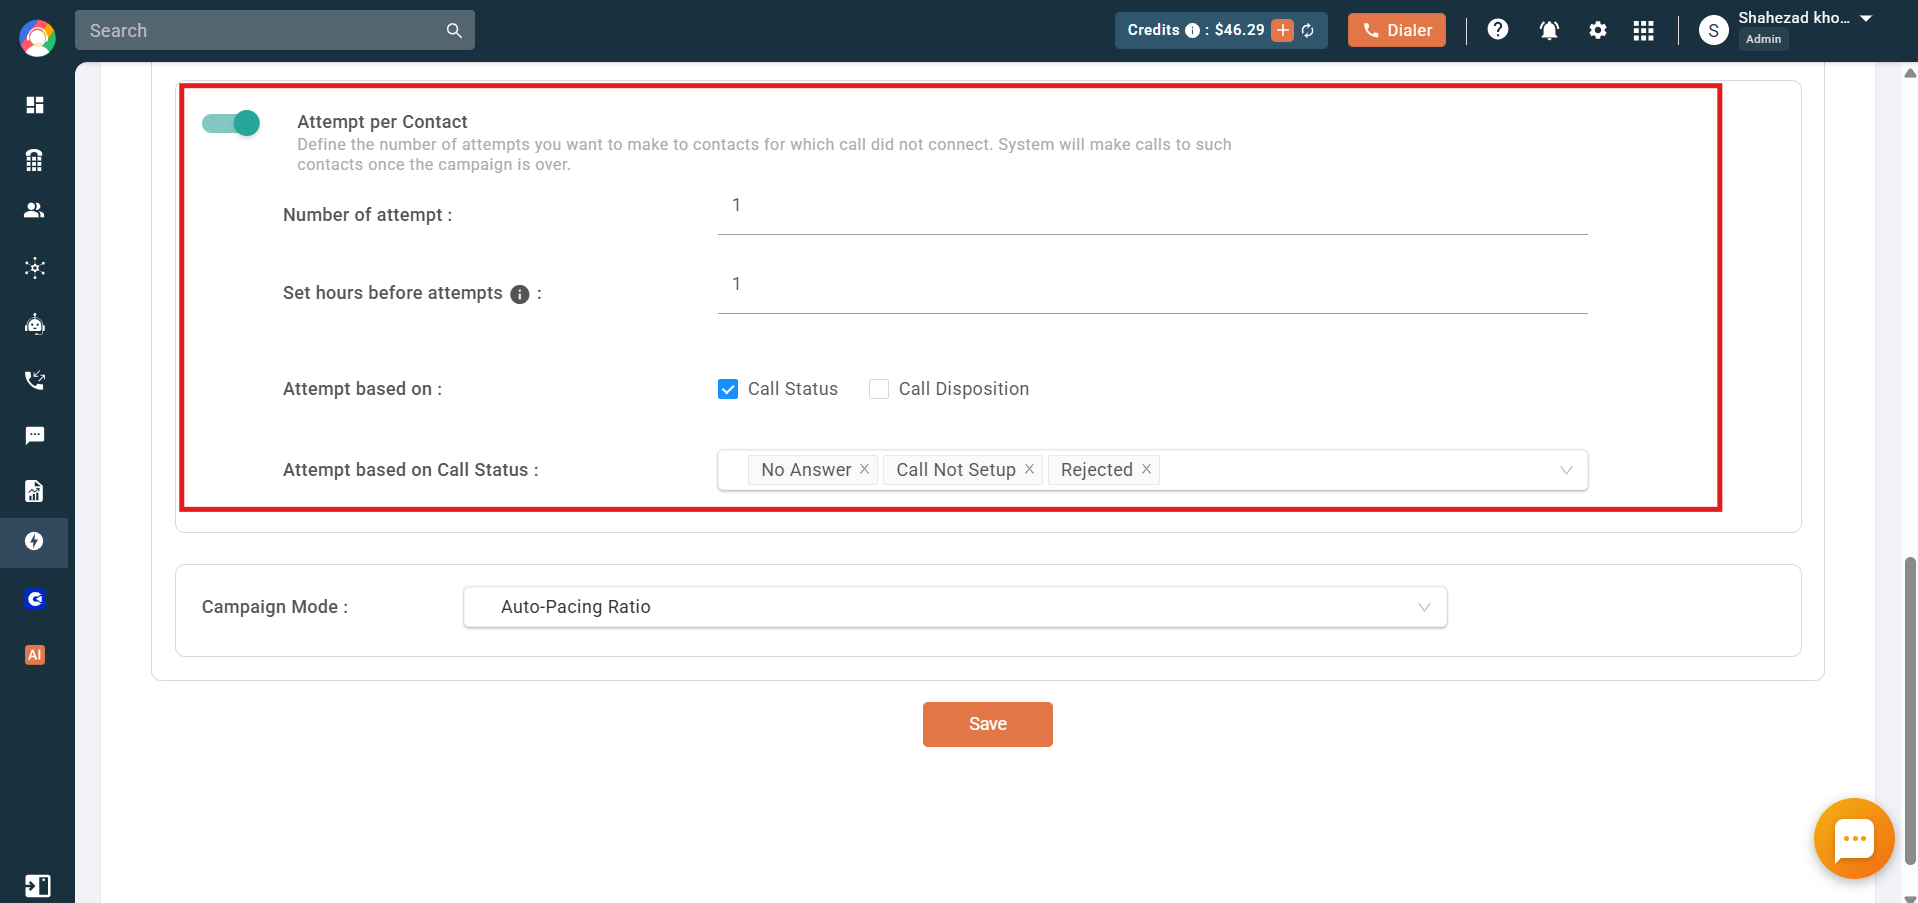Remove the Rejected tag
This screenshot has width=1918, height=903.
click(x=1146, y=469)
